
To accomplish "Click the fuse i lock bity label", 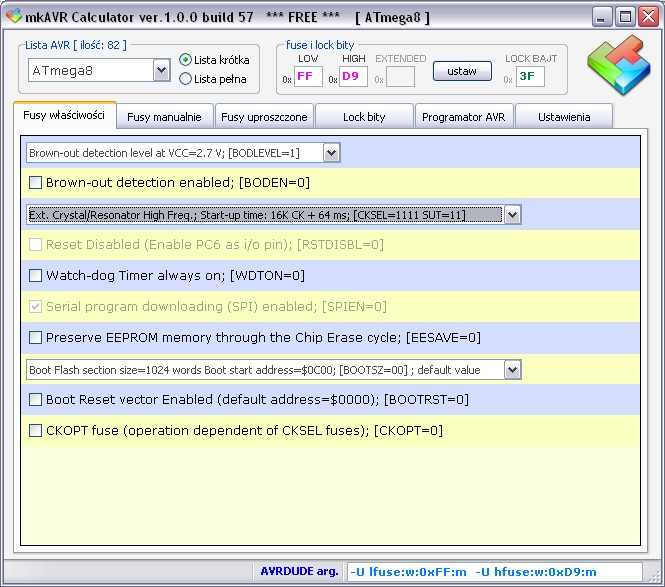I will point(320,45).
